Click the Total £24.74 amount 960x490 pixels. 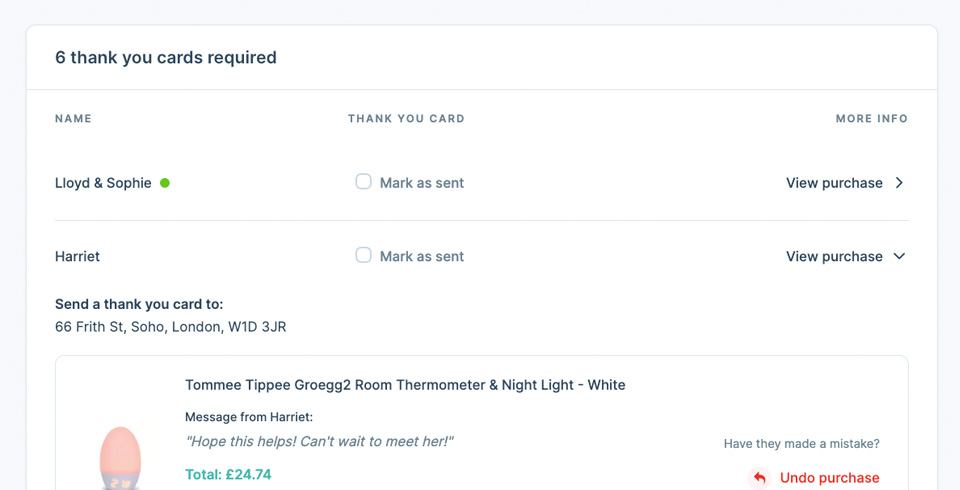[x=228, y=474]
